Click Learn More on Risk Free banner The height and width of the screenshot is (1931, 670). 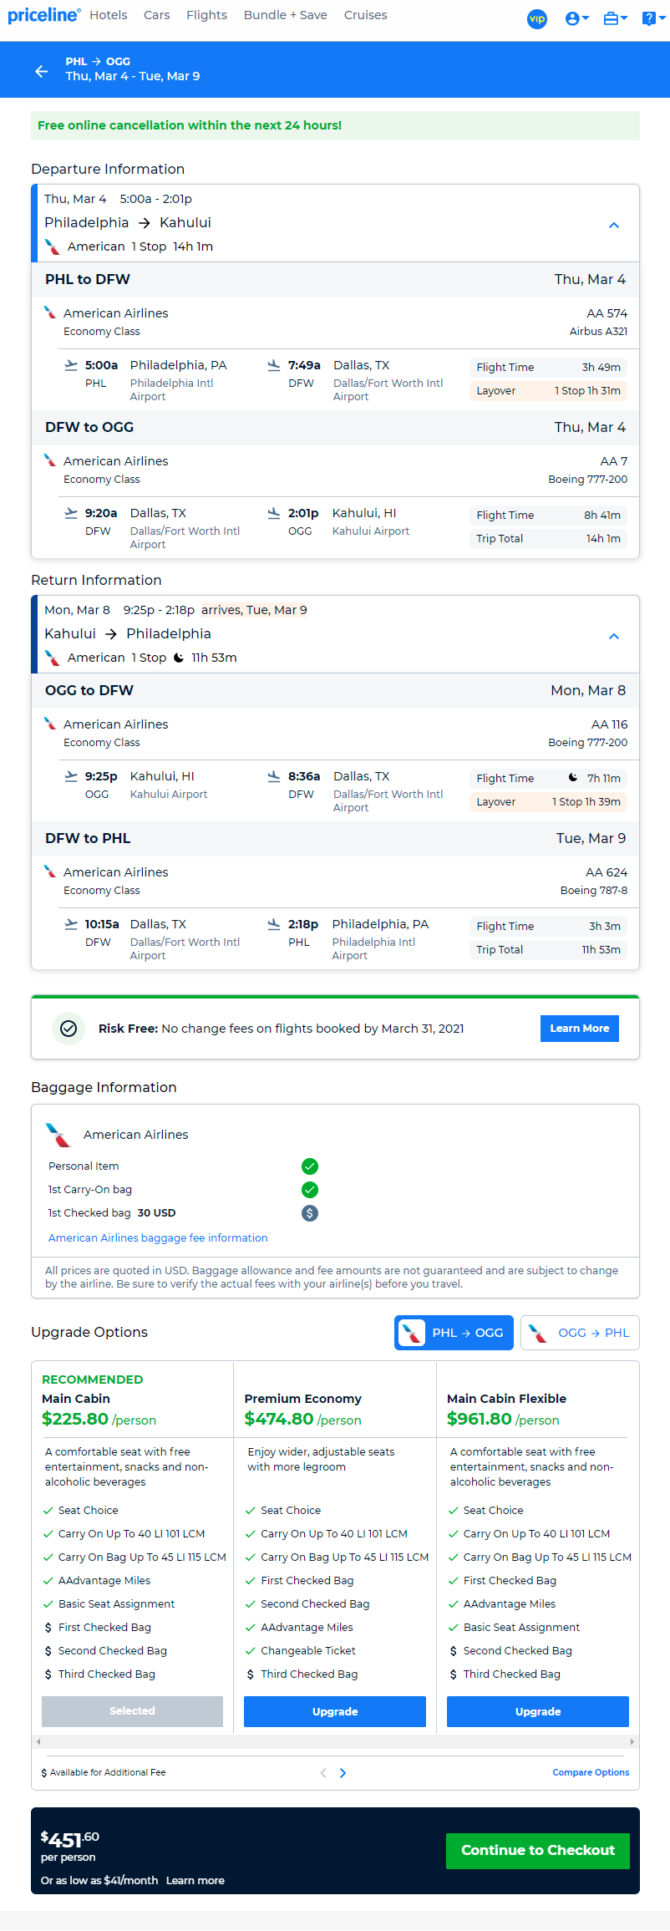(579, 1028)
